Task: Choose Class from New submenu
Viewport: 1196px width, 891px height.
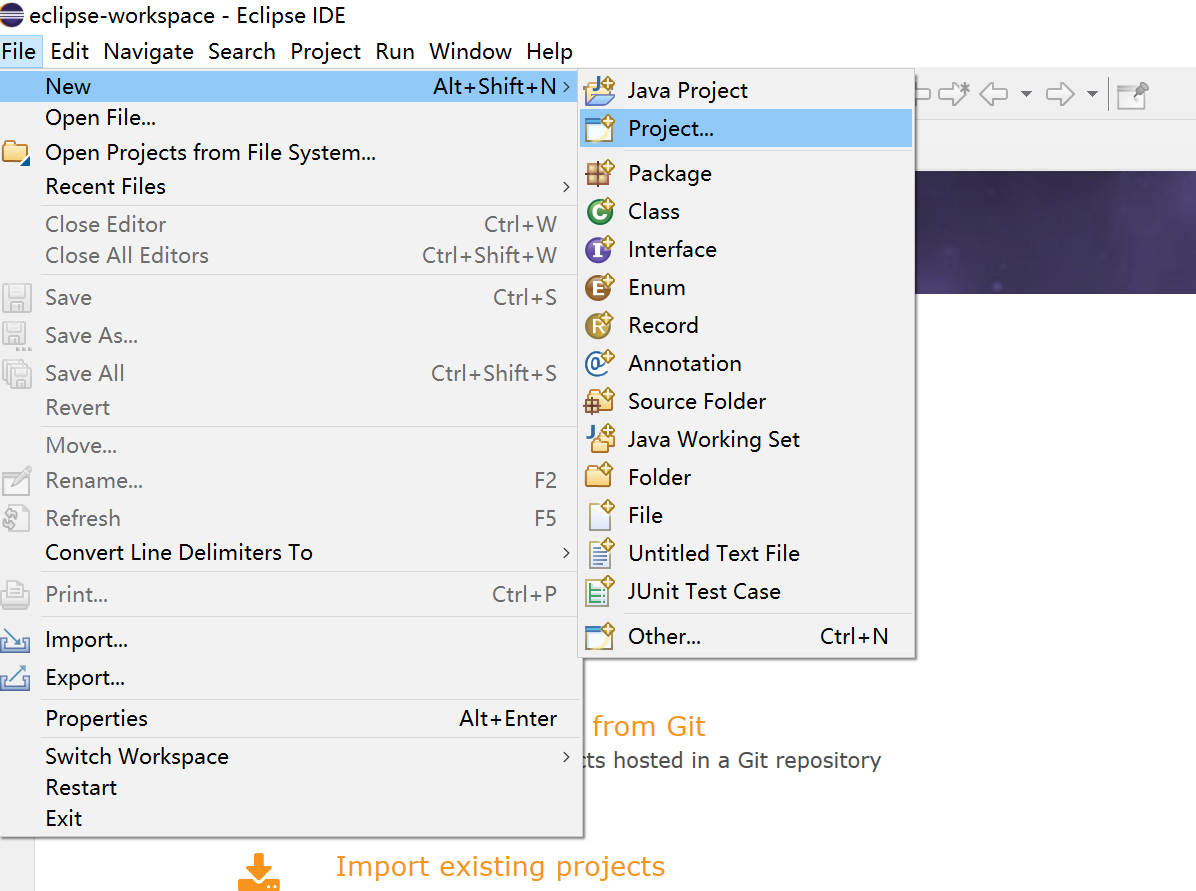Action: click(x=747, y=211)
